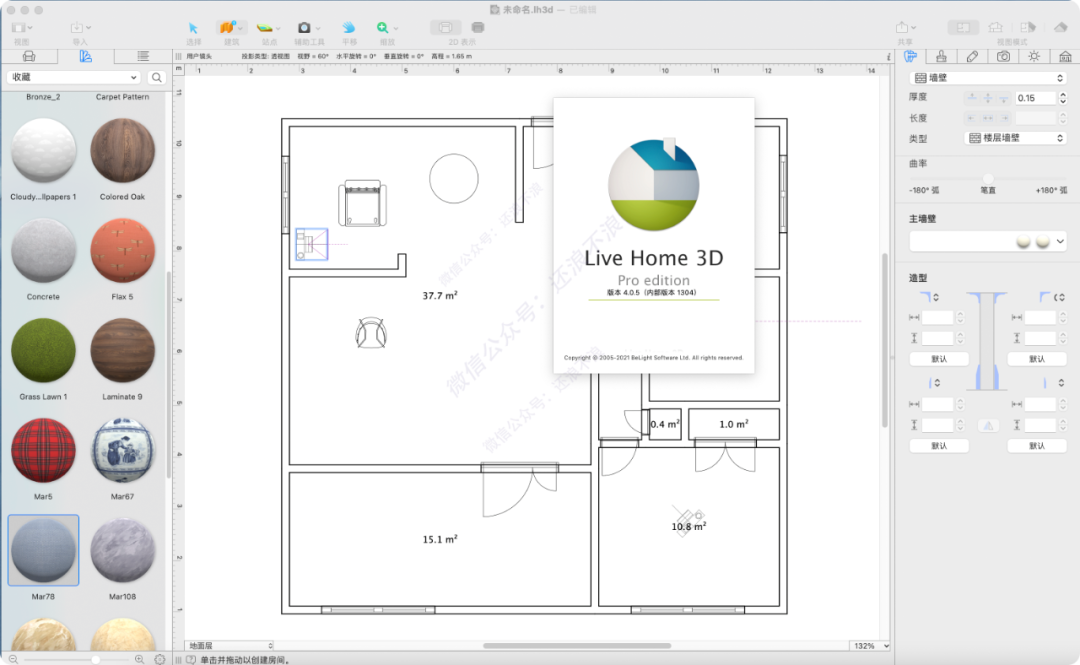
Task: Select the Laminate 9 material sphere
Action: (x=123, y=351)
